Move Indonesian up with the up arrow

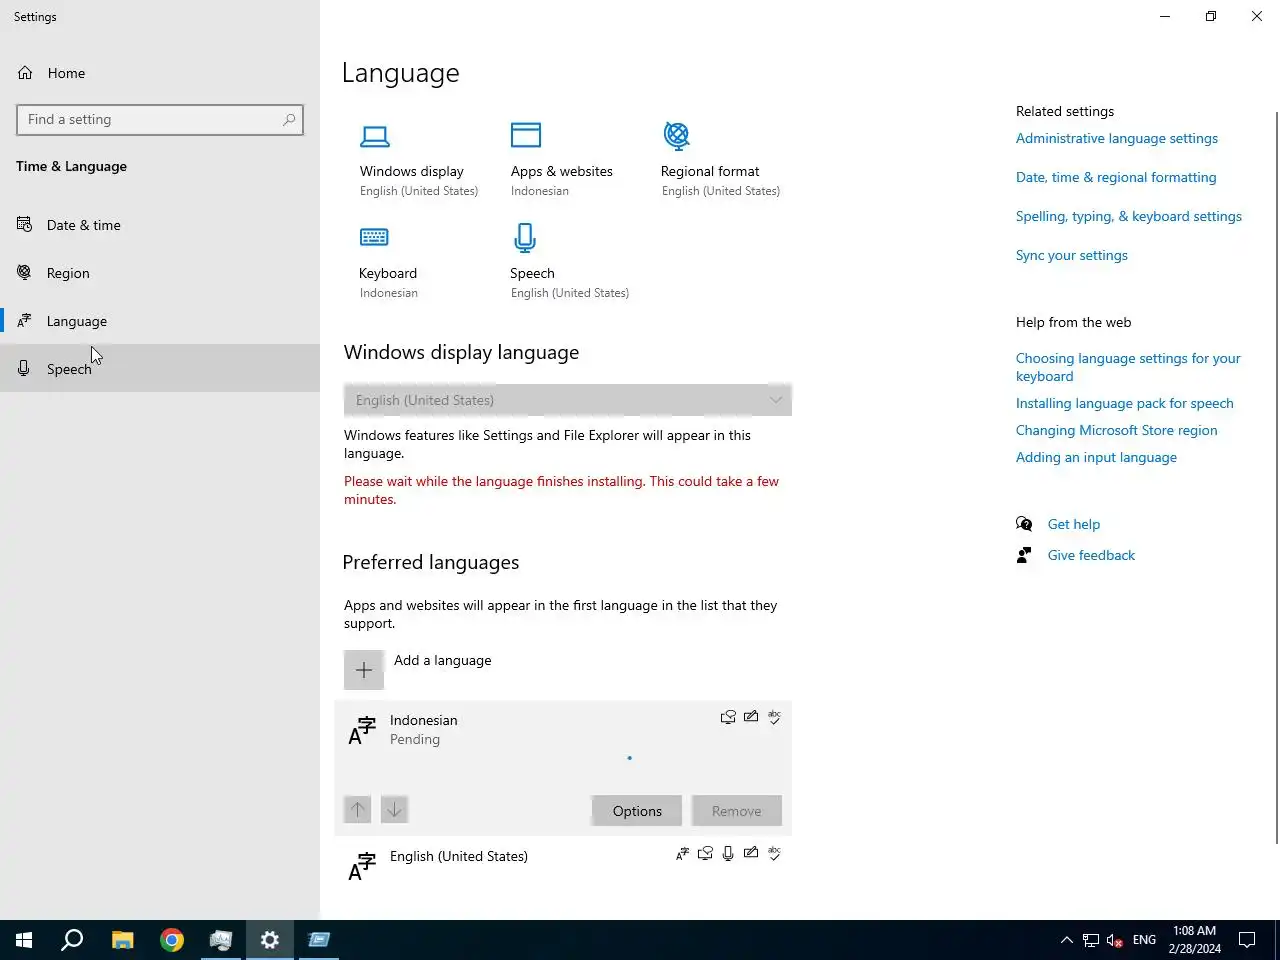[x=358, y=809]
